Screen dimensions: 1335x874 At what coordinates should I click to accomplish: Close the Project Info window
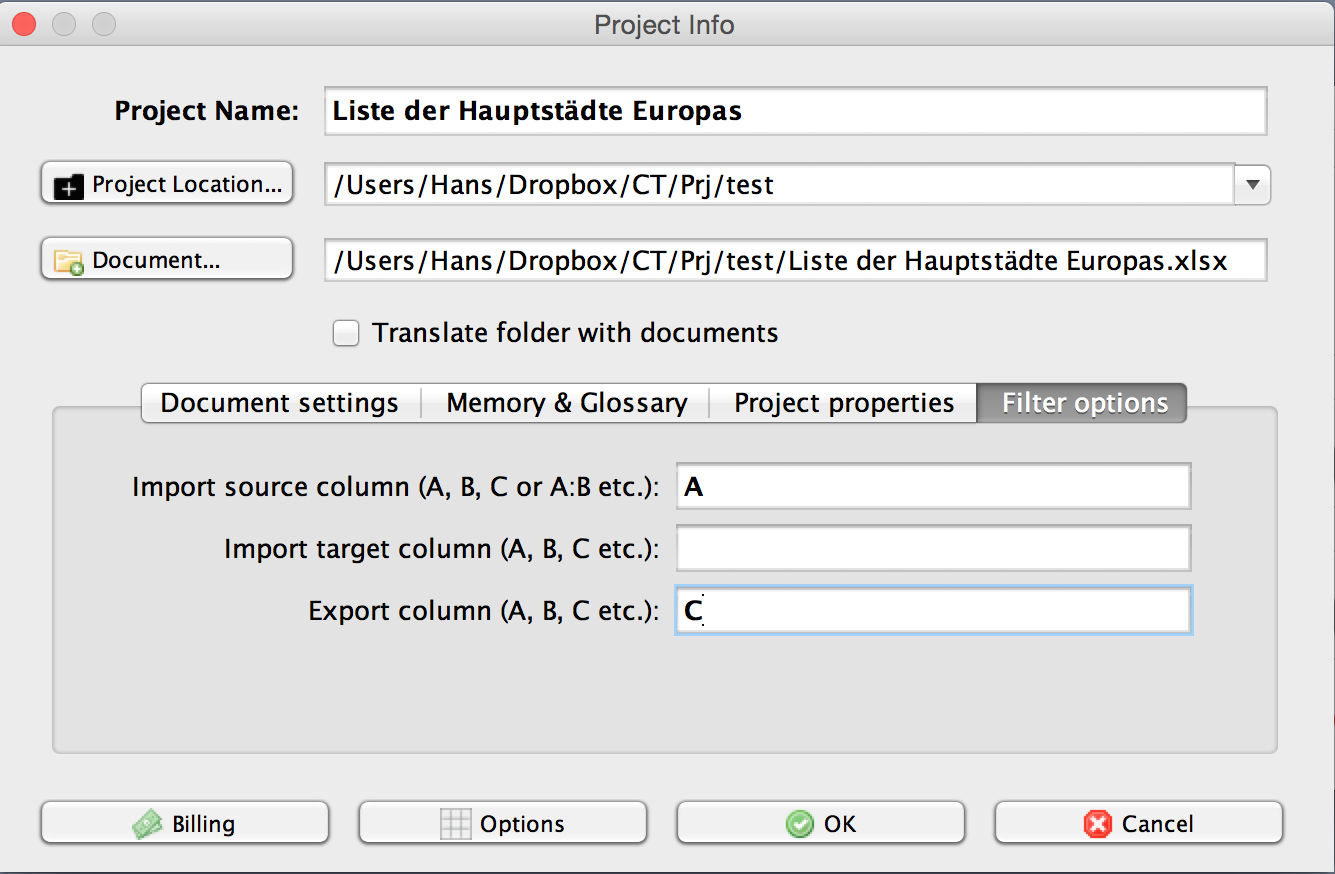pyautogui.click(x=24, y=23)
